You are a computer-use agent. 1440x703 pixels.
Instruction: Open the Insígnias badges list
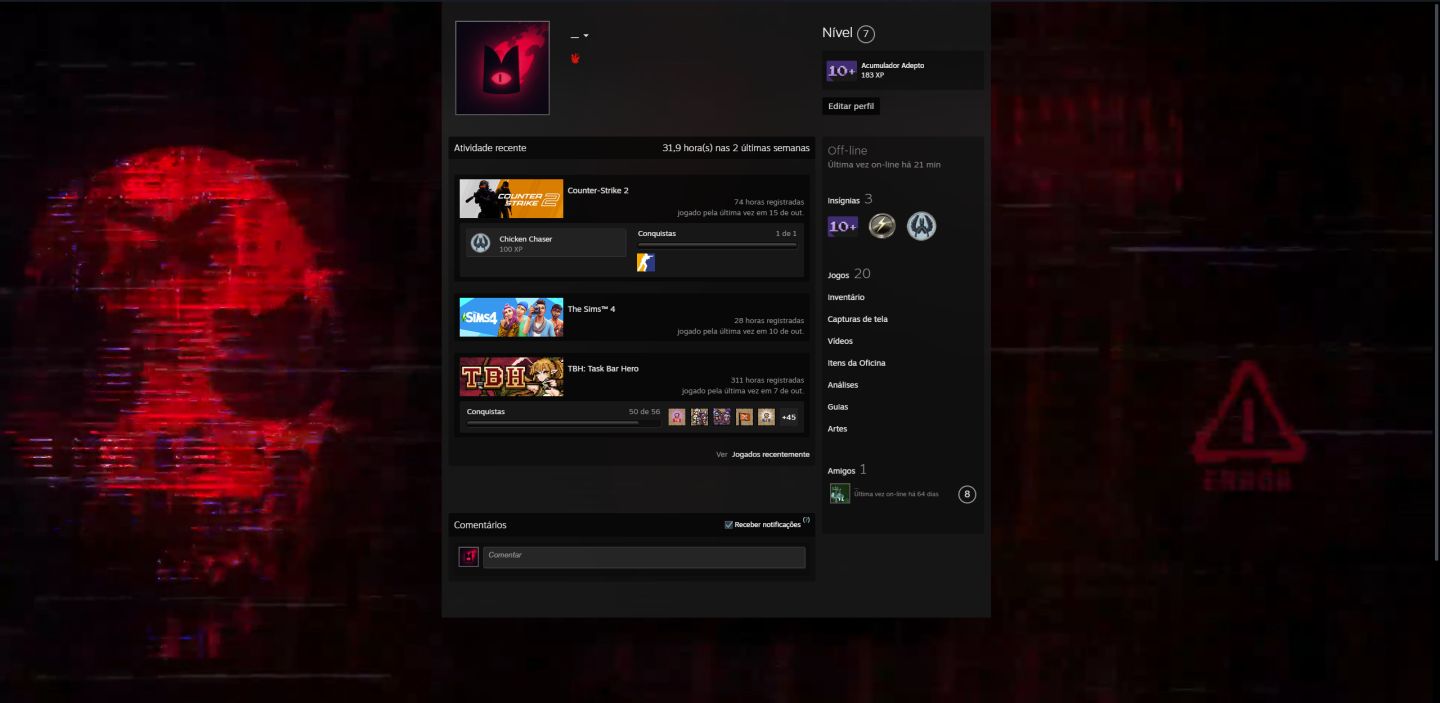pyautogui.click(x=850, y=200)
